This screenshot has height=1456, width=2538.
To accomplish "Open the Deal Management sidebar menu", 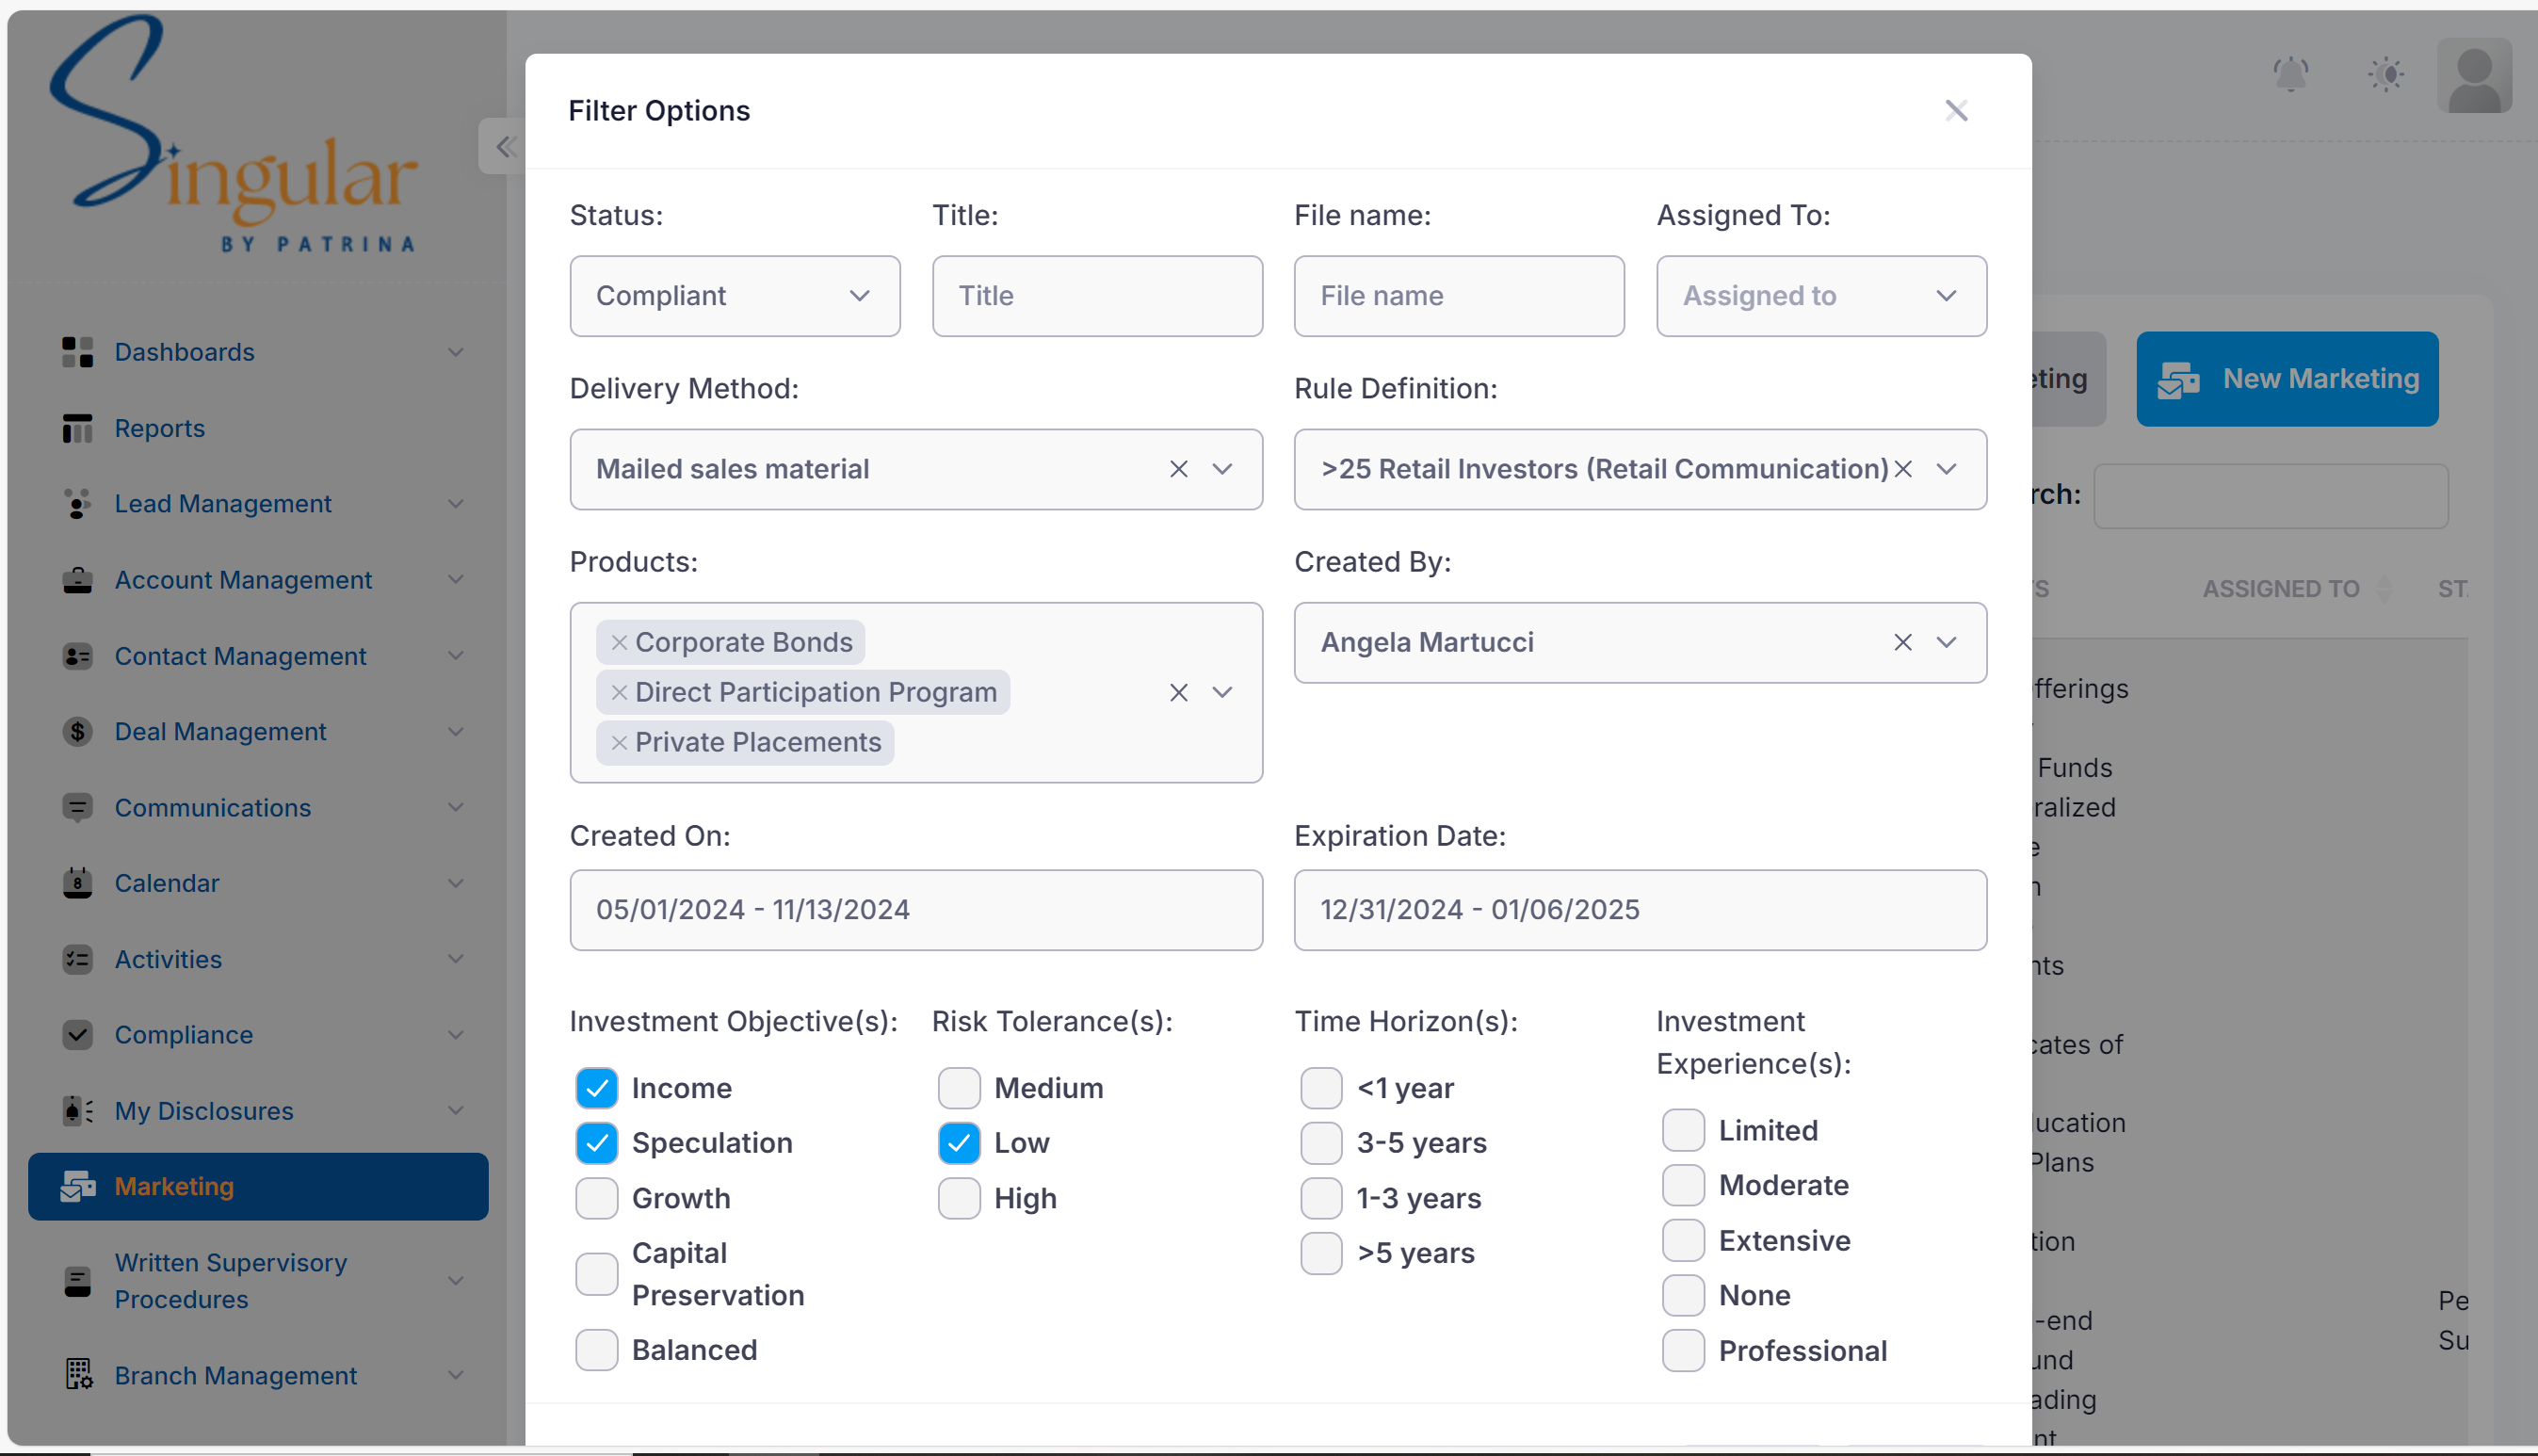I will coord(258,732).
